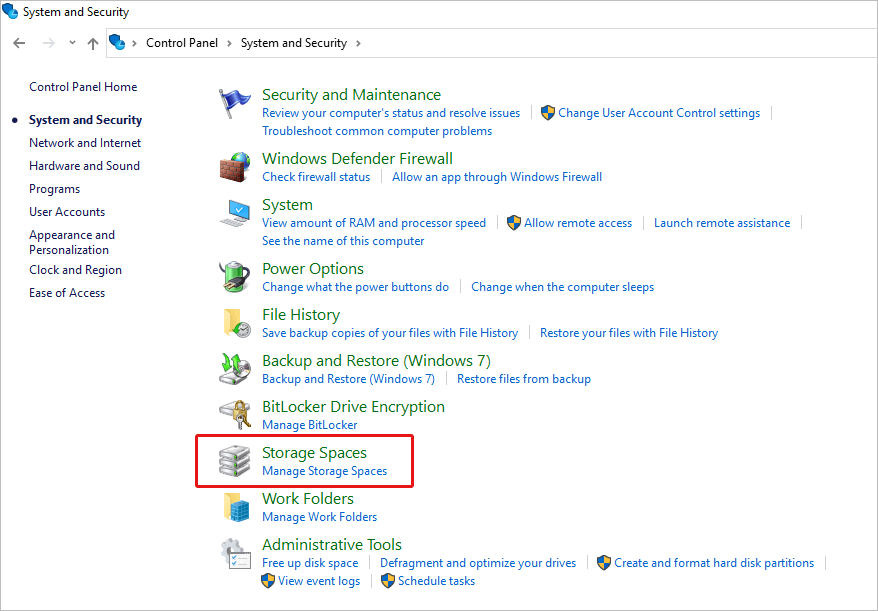Open the Defragment and optimize your drives link
The image size is (878, 611).
[x=478, y=563]
